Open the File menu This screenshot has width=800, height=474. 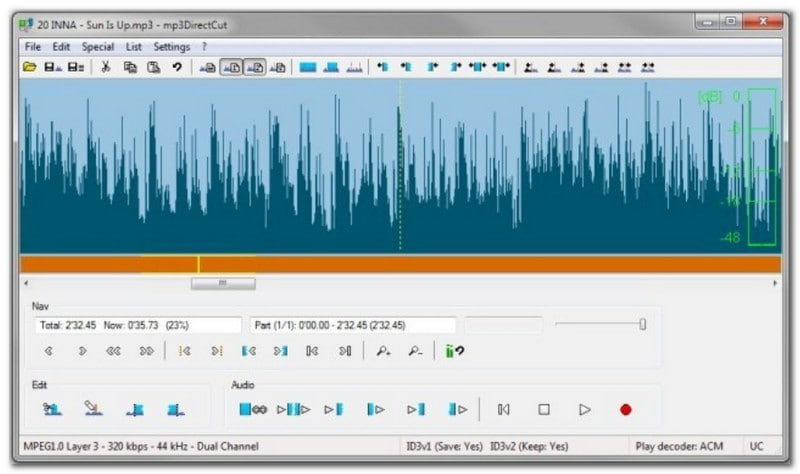click(33, 46)
